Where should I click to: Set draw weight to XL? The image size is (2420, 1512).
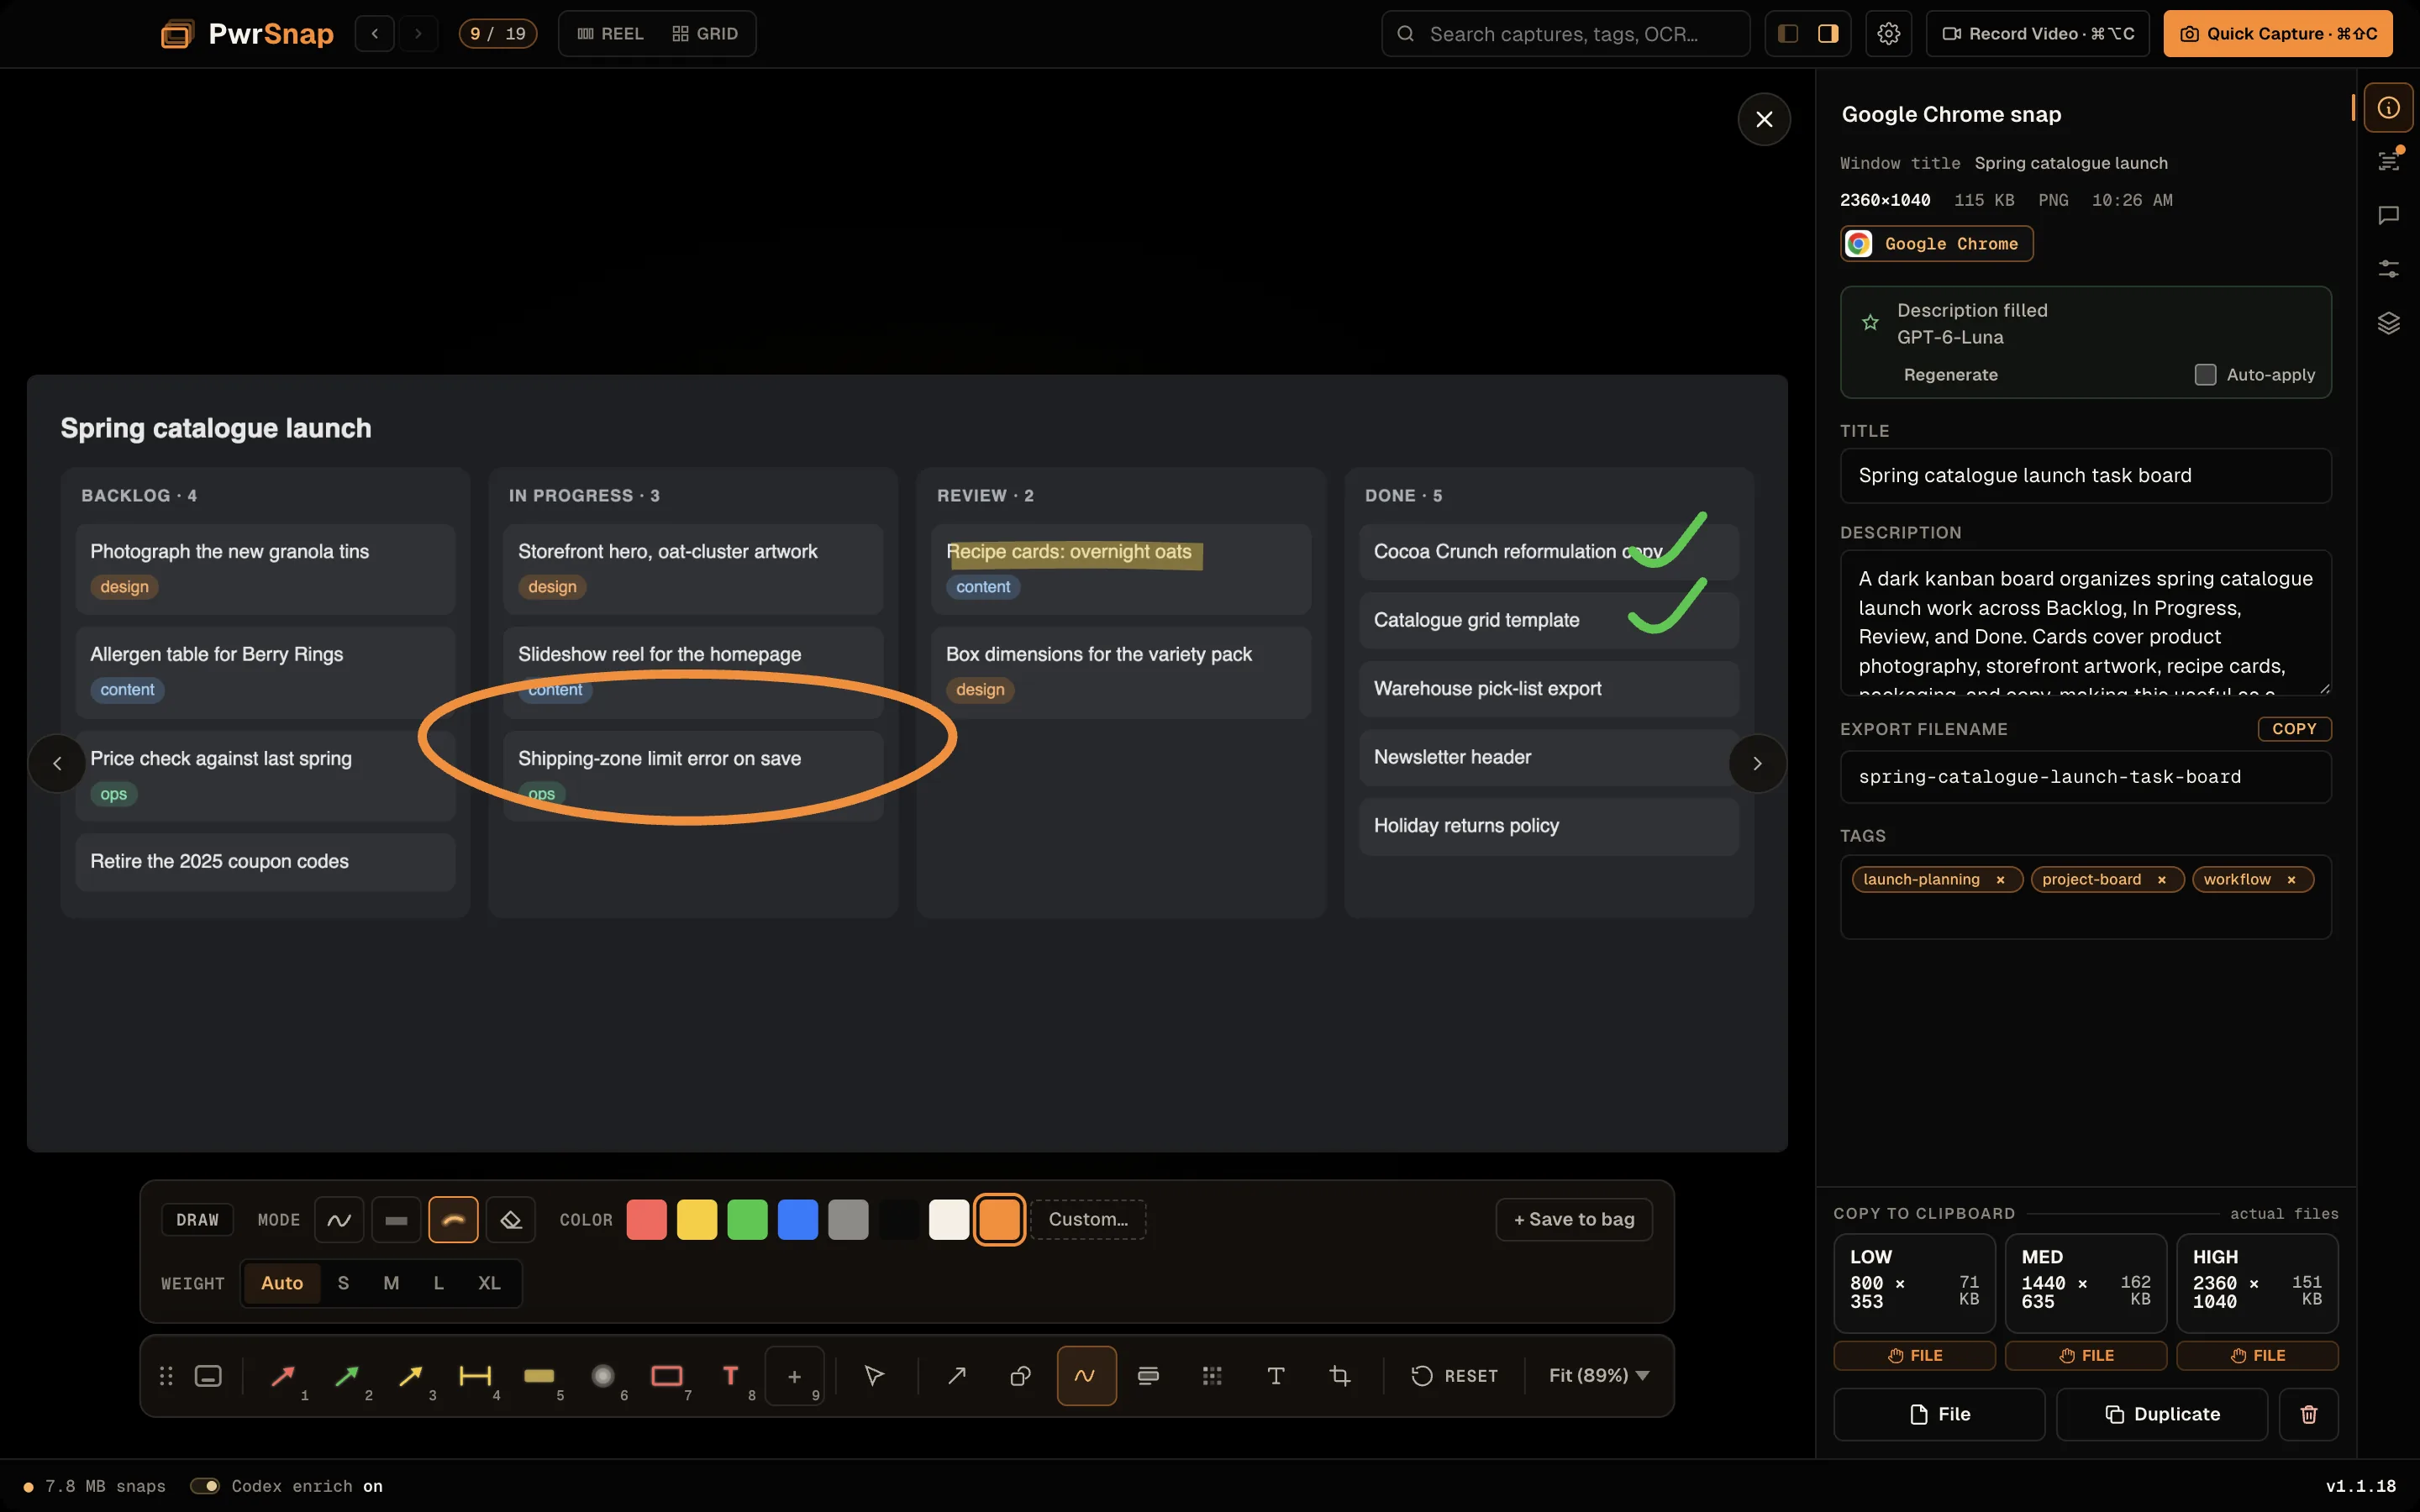[489, 1283]
